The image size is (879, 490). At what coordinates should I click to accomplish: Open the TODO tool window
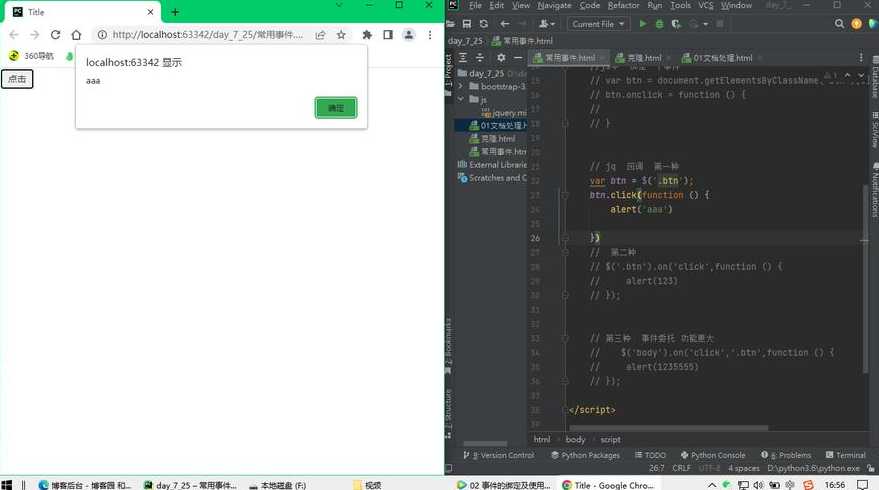650,455
